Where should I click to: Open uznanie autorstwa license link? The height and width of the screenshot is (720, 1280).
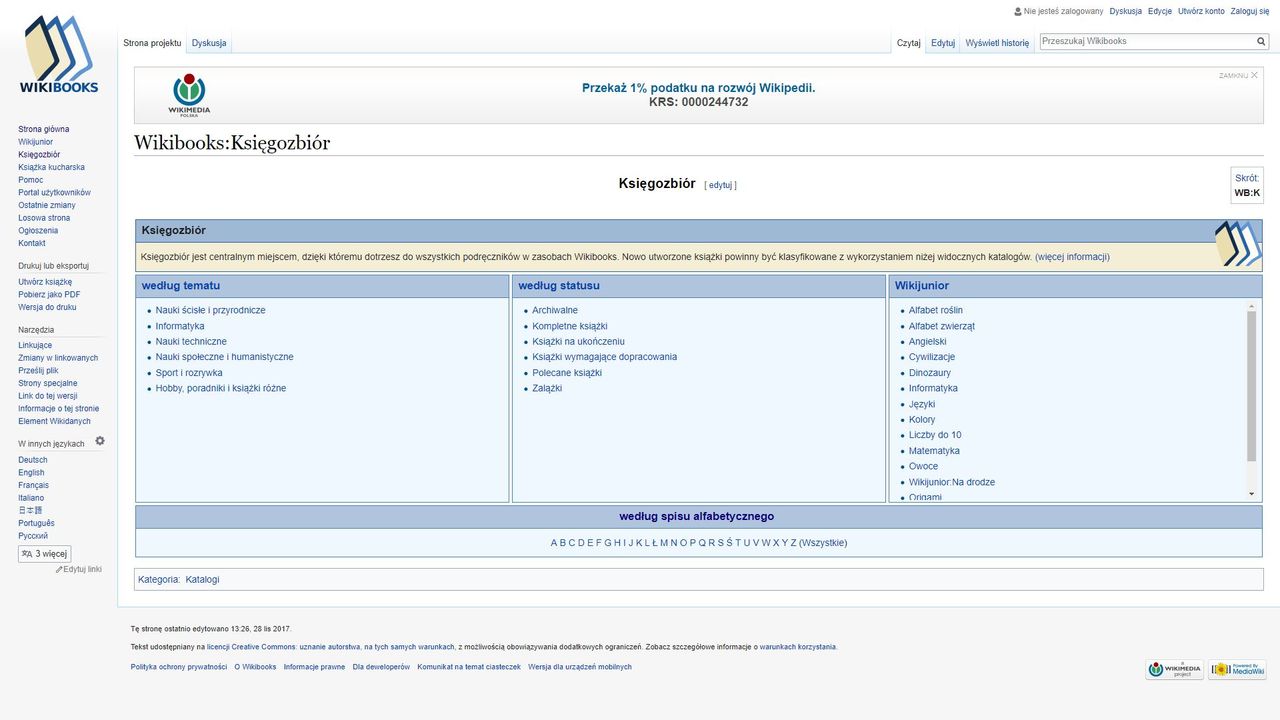(x=330, y=647)
